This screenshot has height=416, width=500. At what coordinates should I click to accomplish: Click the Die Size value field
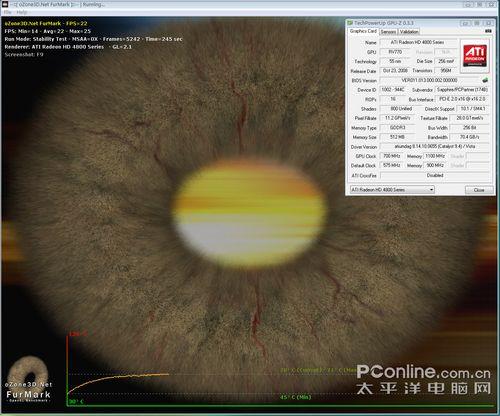[x=446, y=61]
